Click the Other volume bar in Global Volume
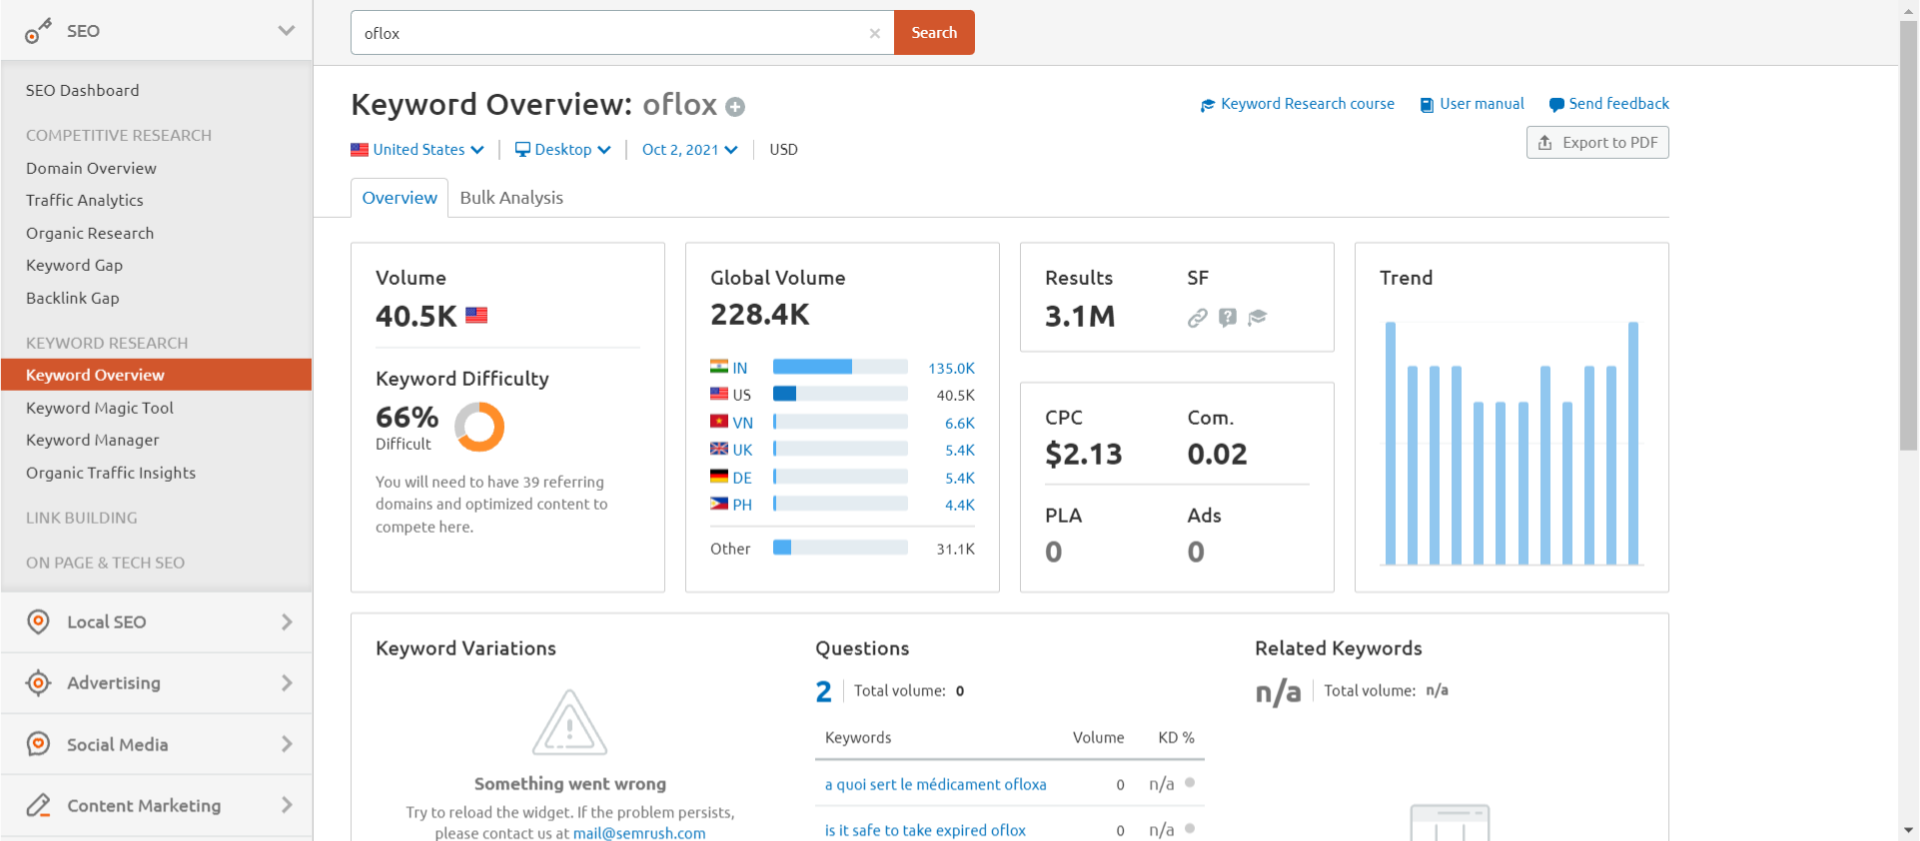 point(840,548)
